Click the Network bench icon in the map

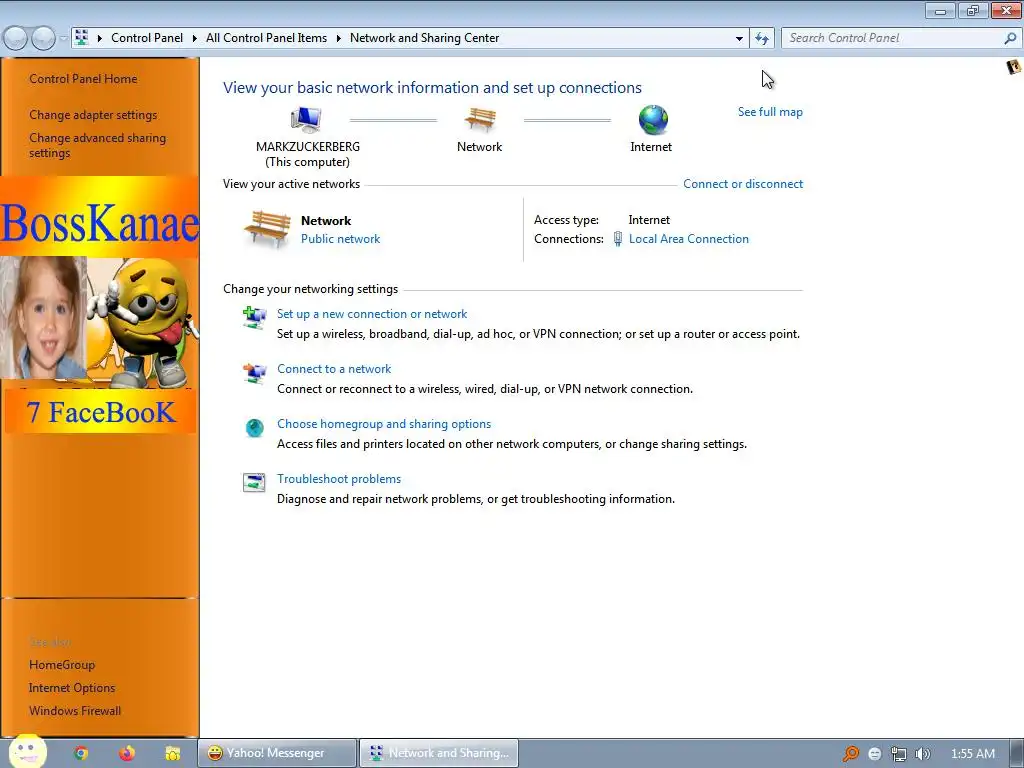click(x=480, y=120)
